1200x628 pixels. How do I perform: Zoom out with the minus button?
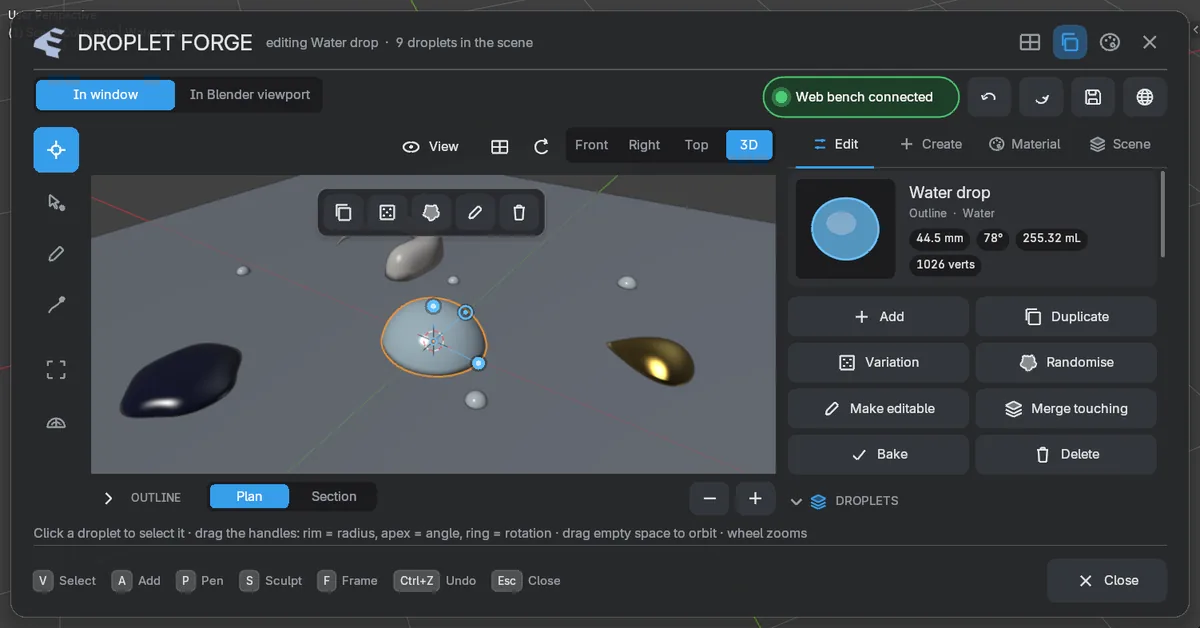tap(710, 498)
